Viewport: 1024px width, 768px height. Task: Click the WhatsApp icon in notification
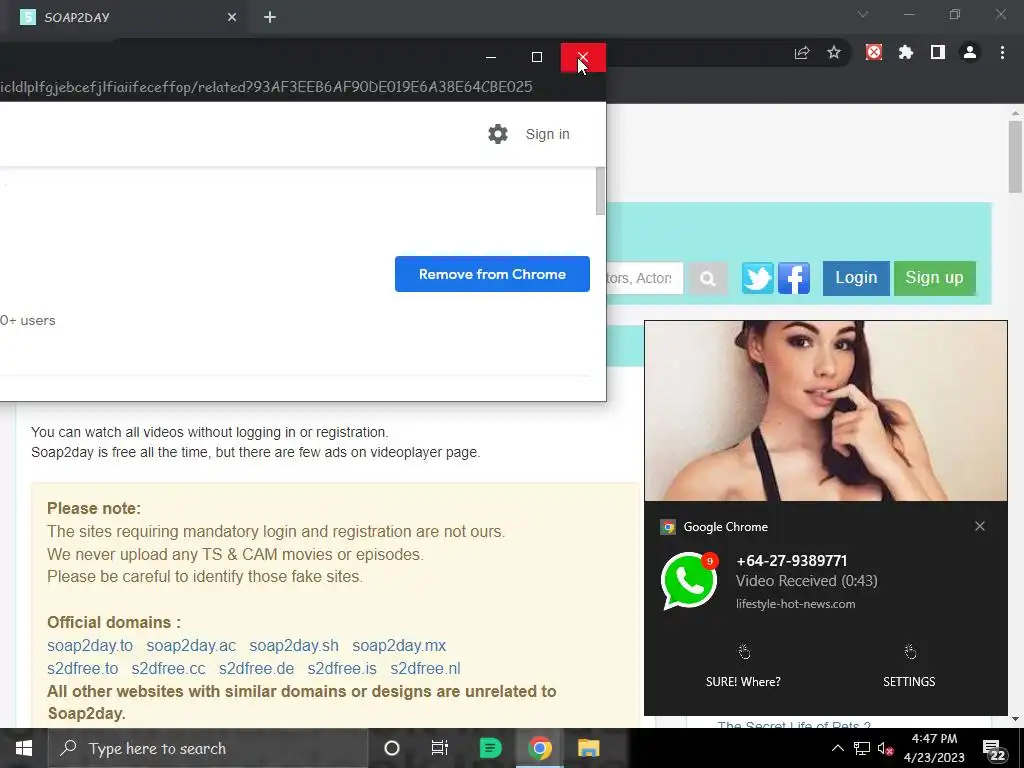coord(690,581)
